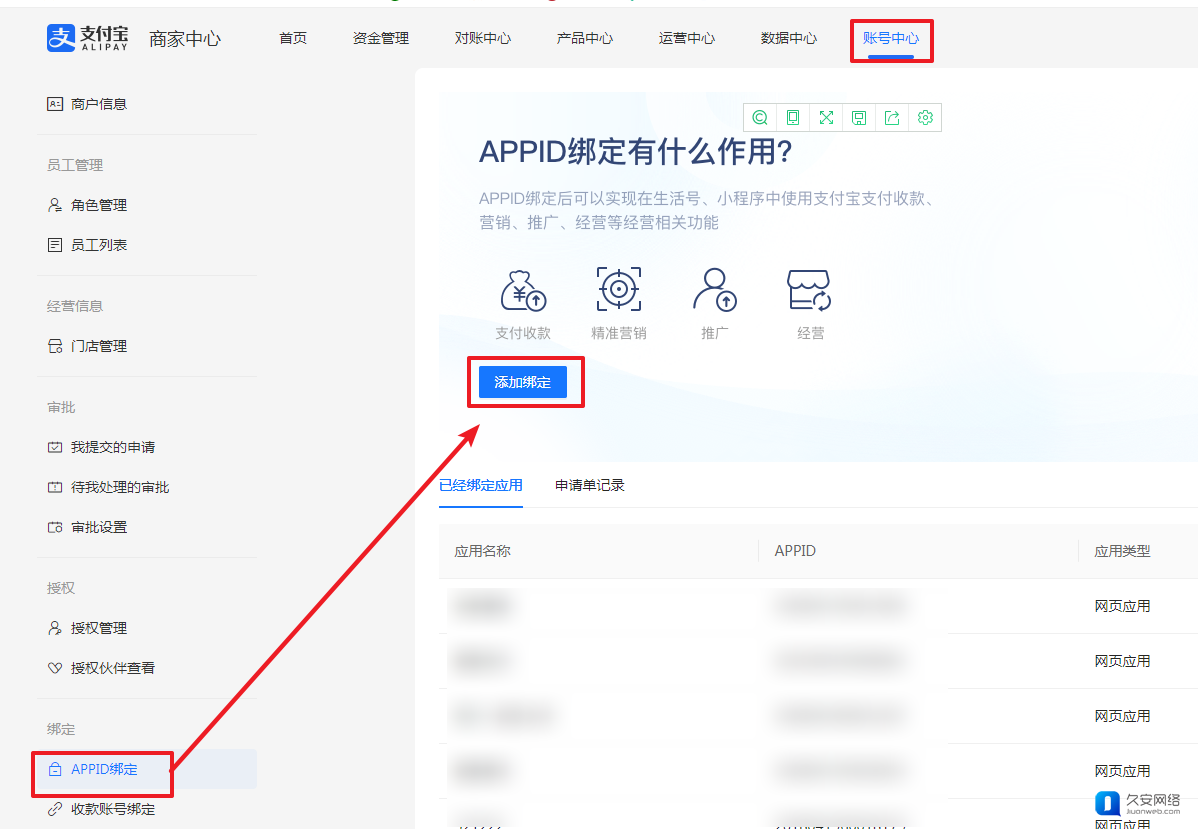Select the 已经绑定应用 tab
This screenshot has width=1198, height=829.
tap(481, 485)
